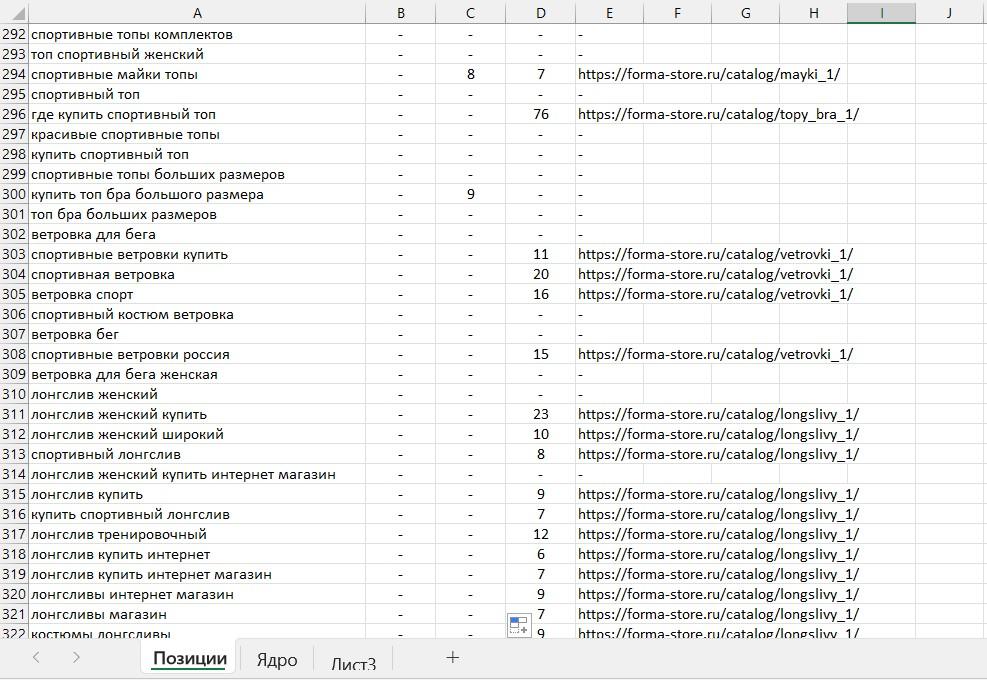Select the value 76 in column D
This screenshot has height=680, width=987.
click(540, 115)
